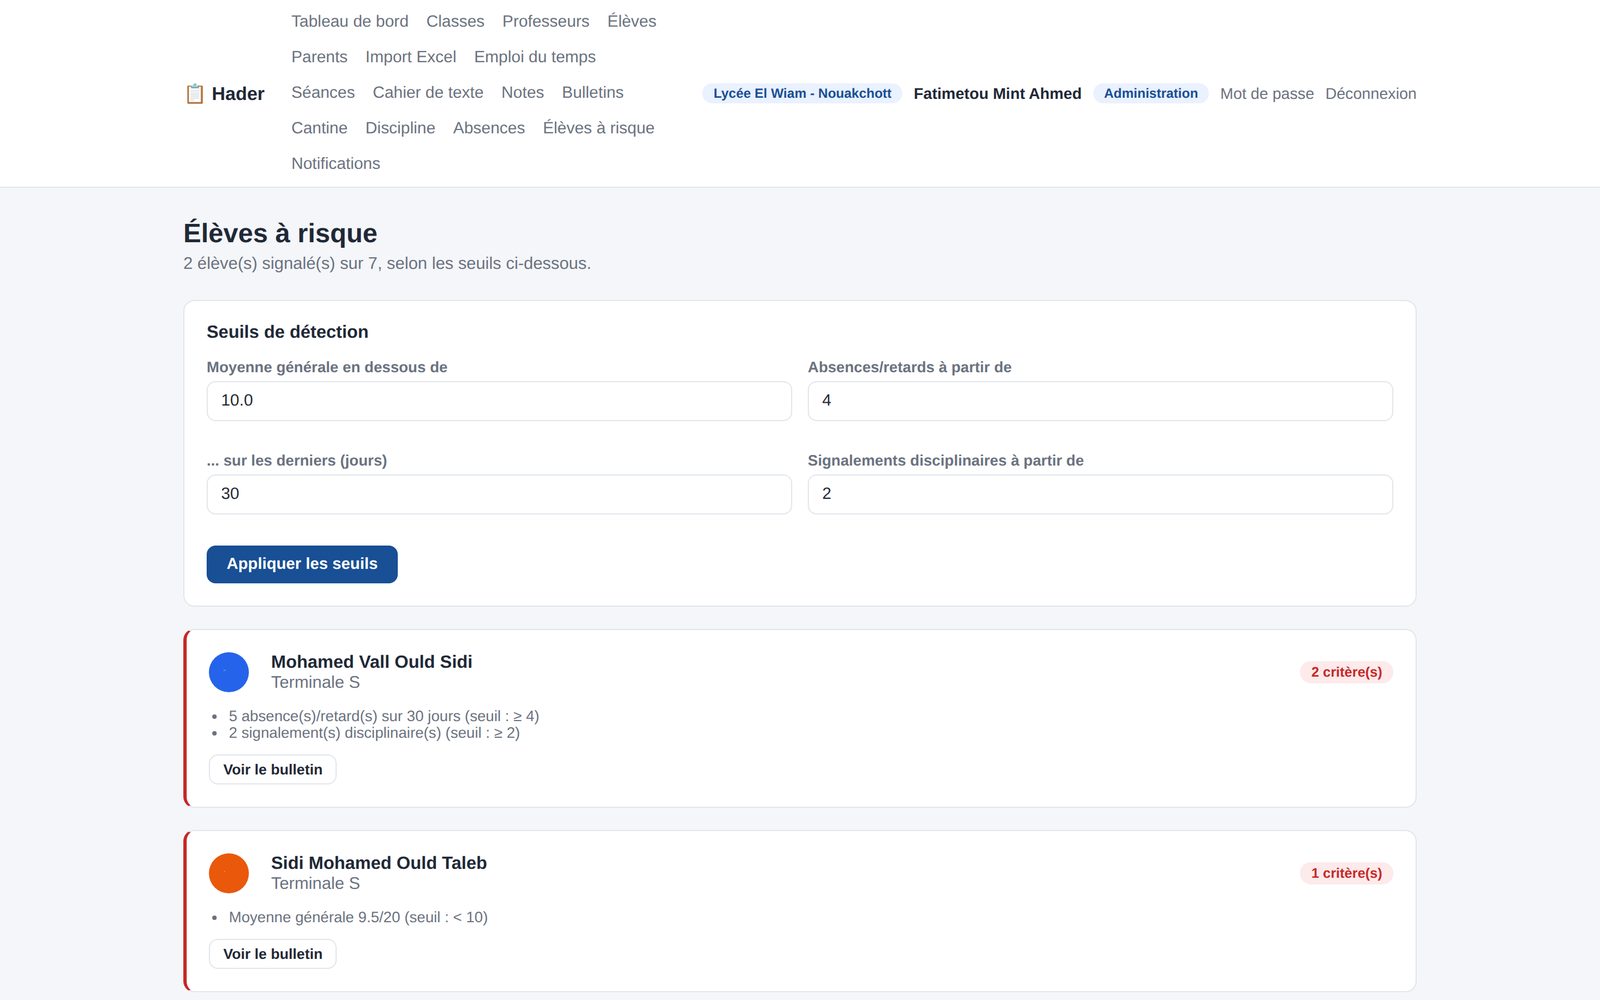Navigate to the Élèves page
The image size is (1600, 1000).
pyautogui.click(x=632, y=21)
